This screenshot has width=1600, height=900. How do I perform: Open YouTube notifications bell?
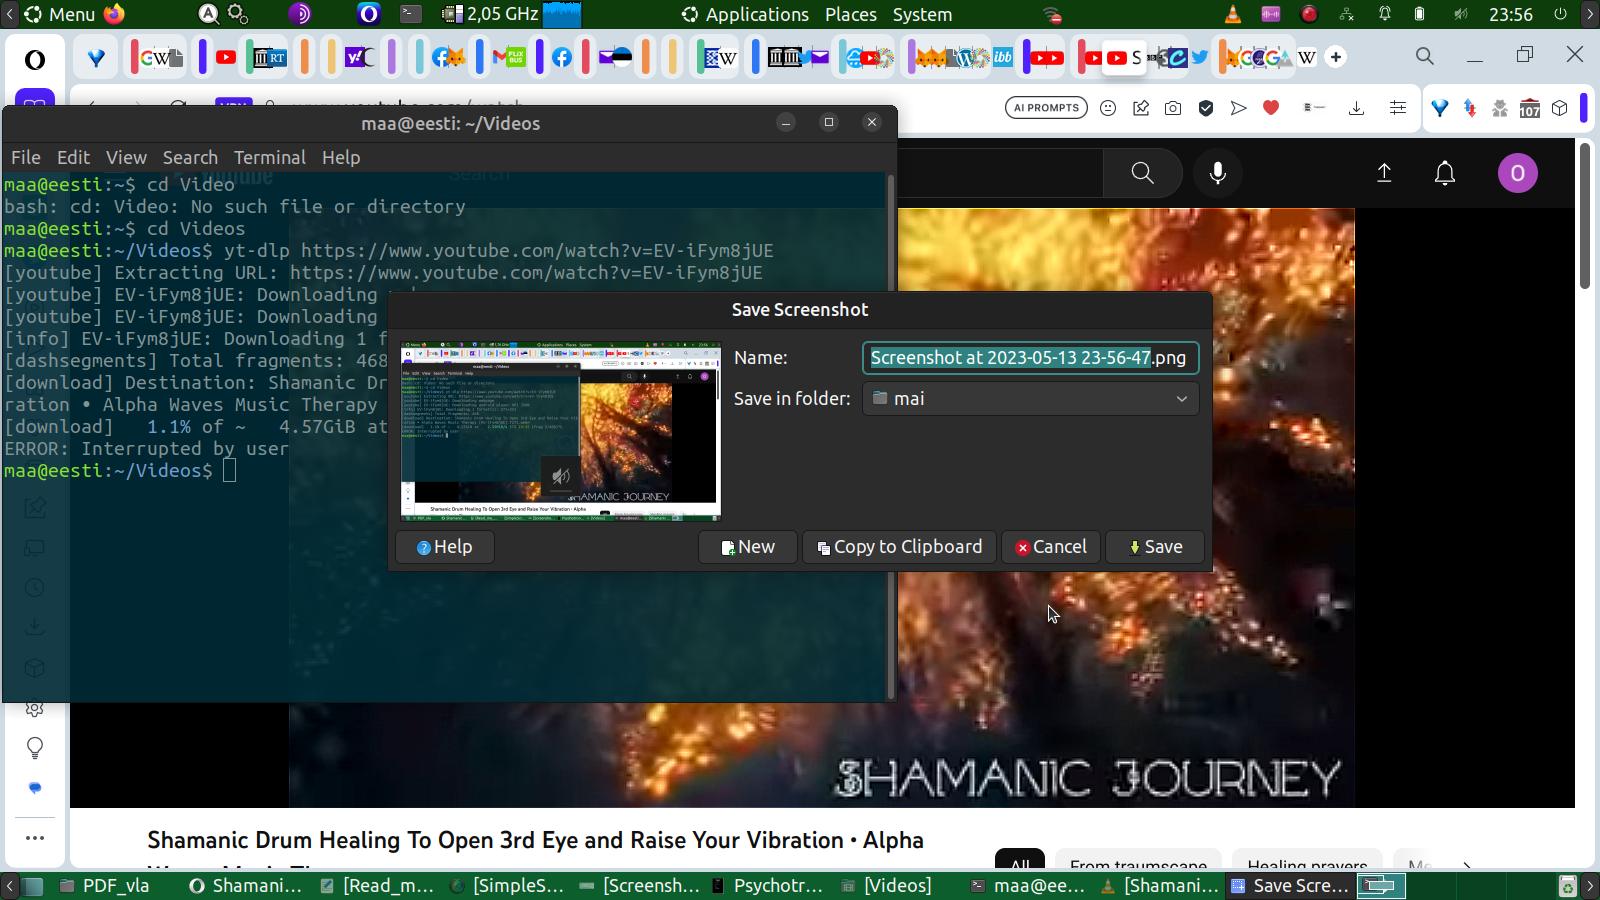[x=1445, y=173]
